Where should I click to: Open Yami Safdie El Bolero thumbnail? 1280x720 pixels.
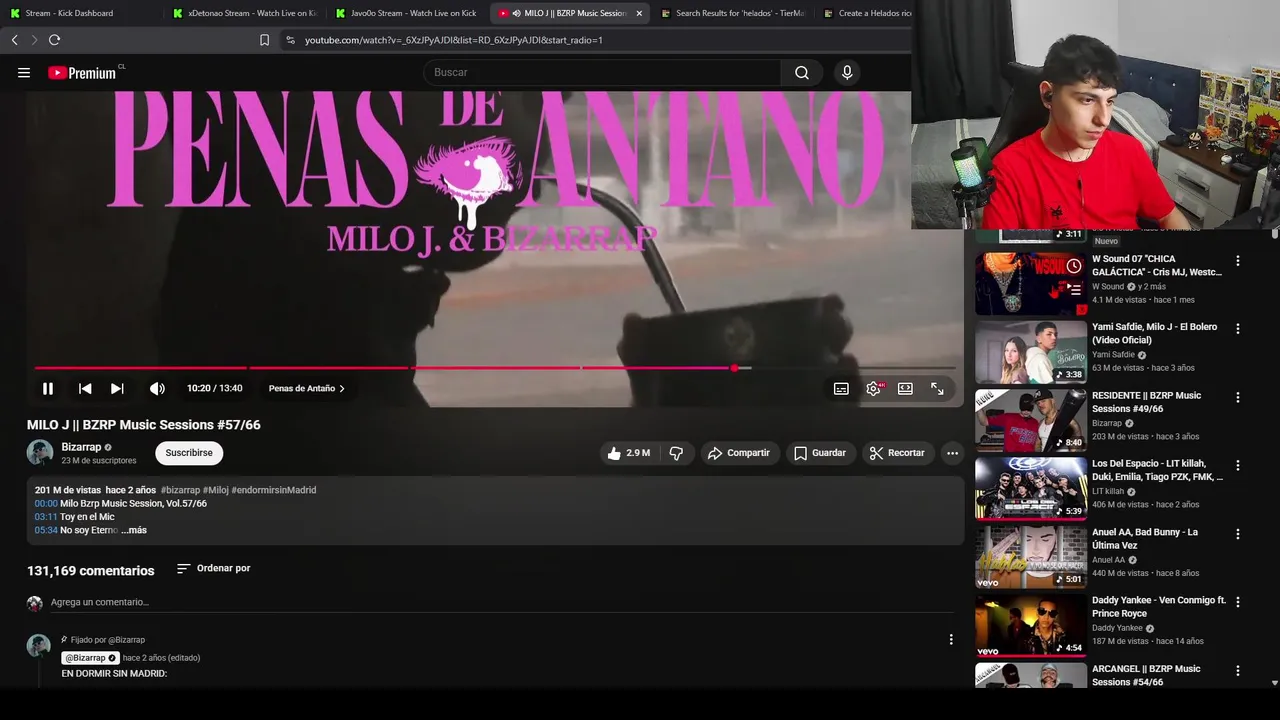tap(1031, 352)
